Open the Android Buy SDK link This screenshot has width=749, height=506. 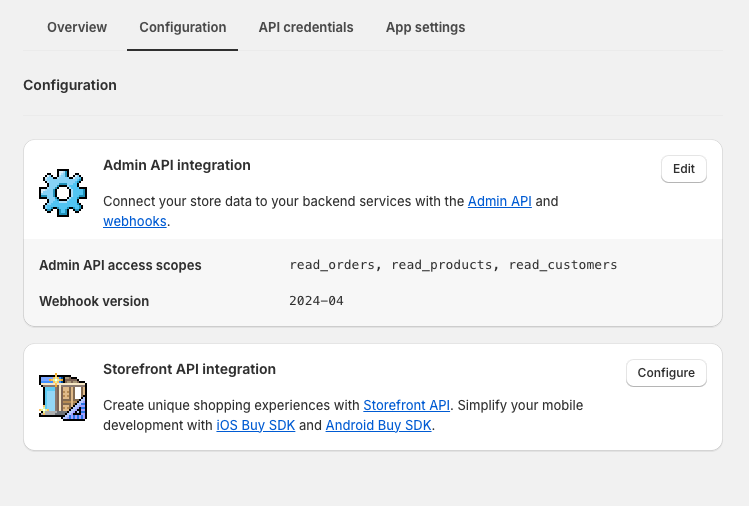coord(378,425)
